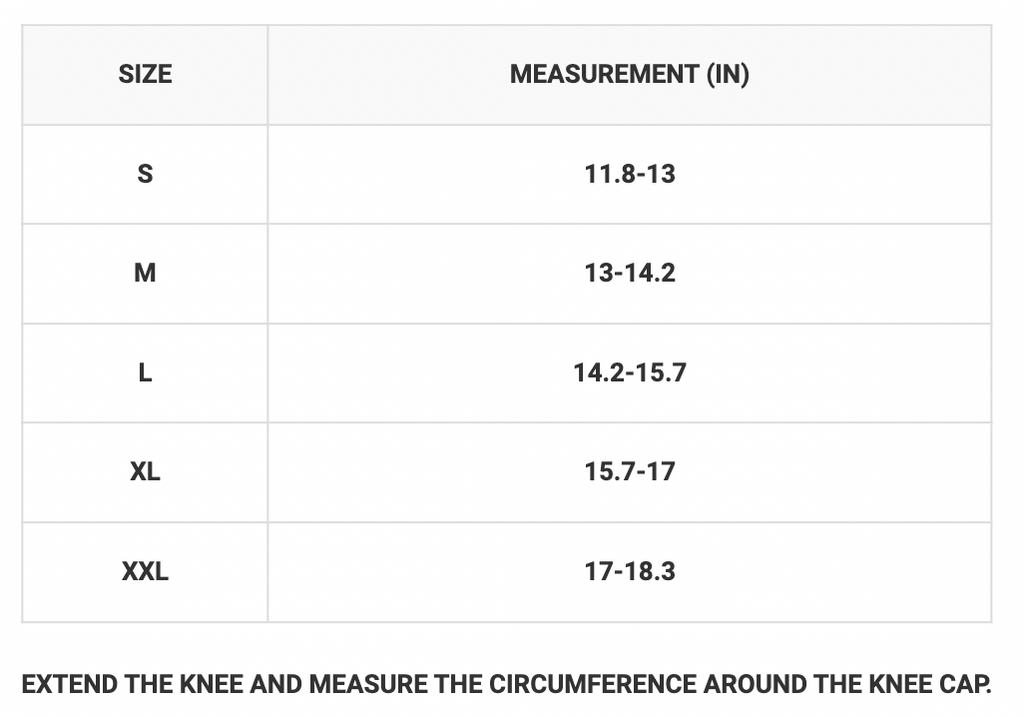The image size is (1024, 717).
Task: Select the L size cell
Action: [145, 373]
